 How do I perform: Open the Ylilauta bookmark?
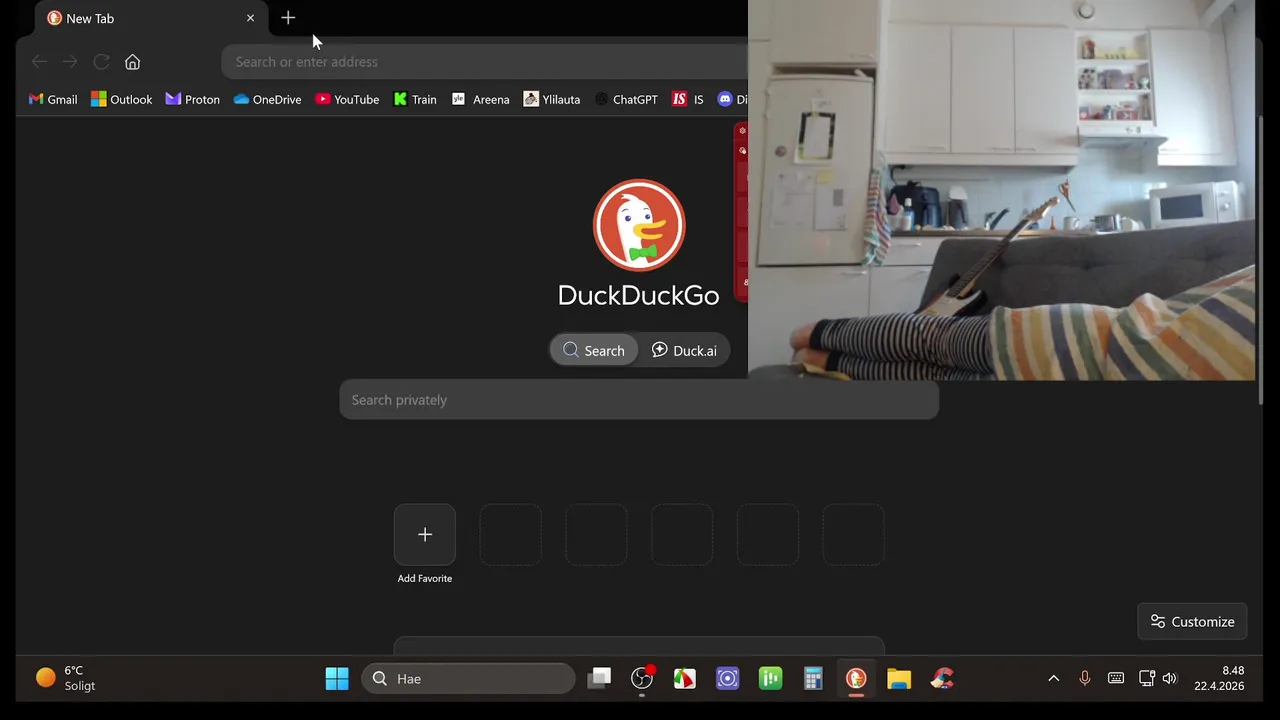click(552, 99)
